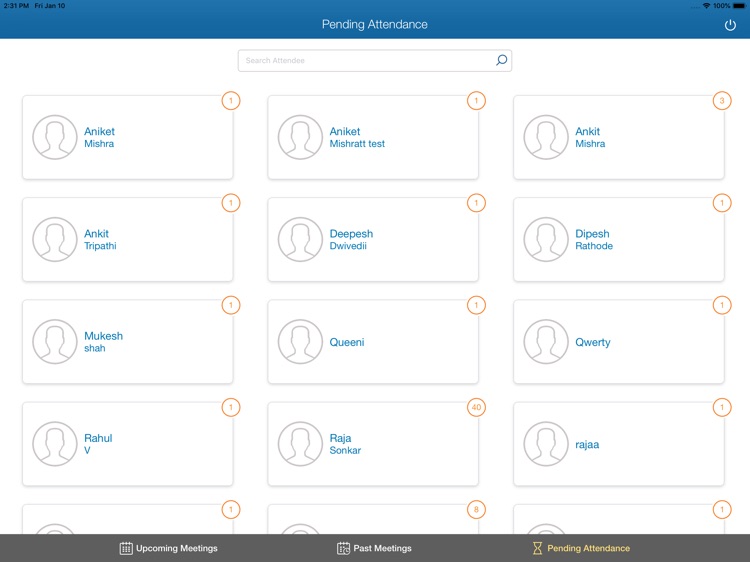Viewport: 750px width, 562px height.
Task: Click Rahul V's avatar icon
Action: pyautogui.click(x=55, y=444)
